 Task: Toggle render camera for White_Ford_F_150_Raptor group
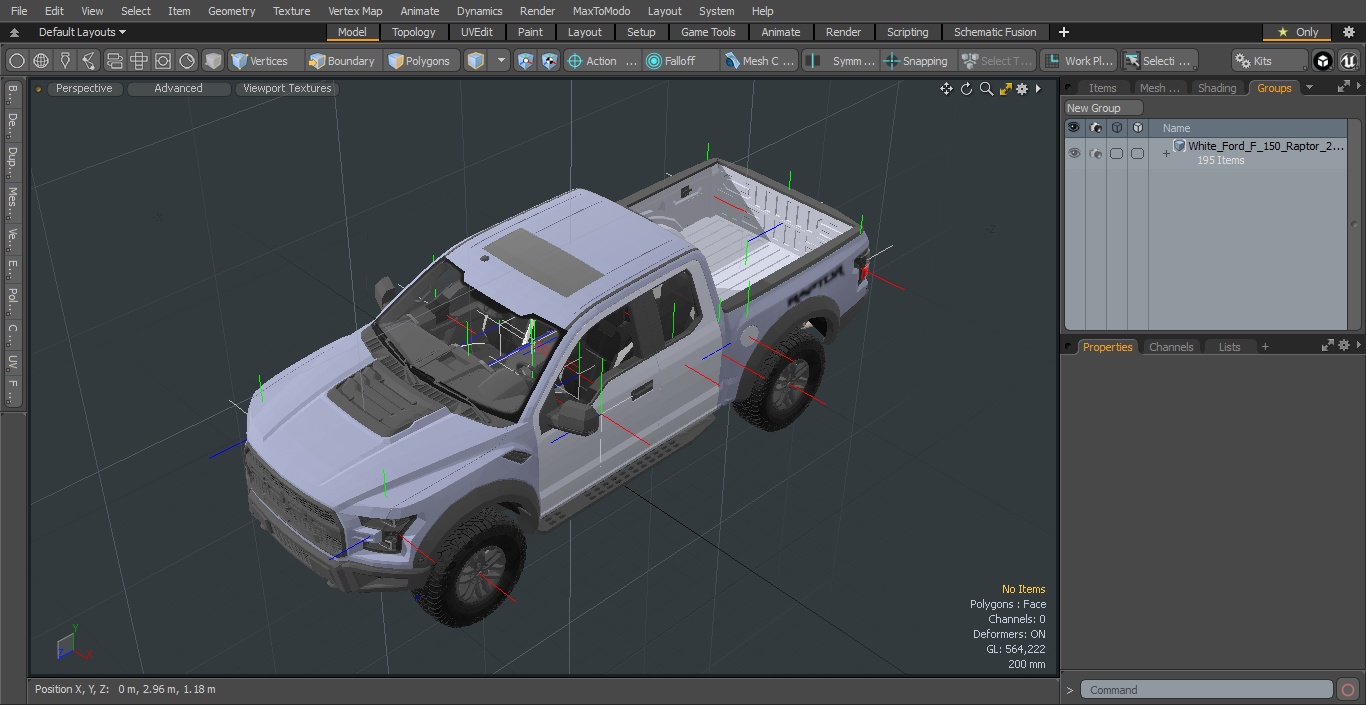pos(1095,153)
